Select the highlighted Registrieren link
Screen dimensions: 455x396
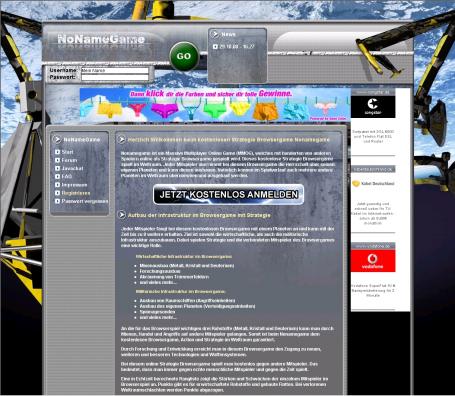point(76,193)
